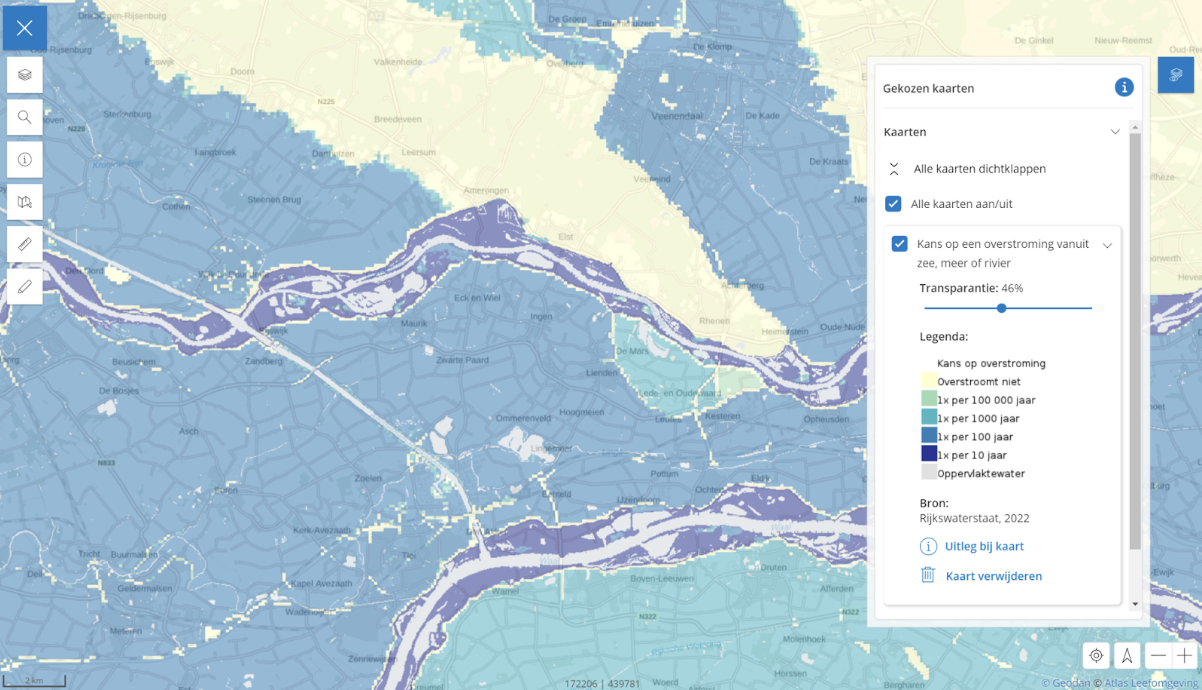Toggle the blue layers panel button top-right

click(1176, 75)
